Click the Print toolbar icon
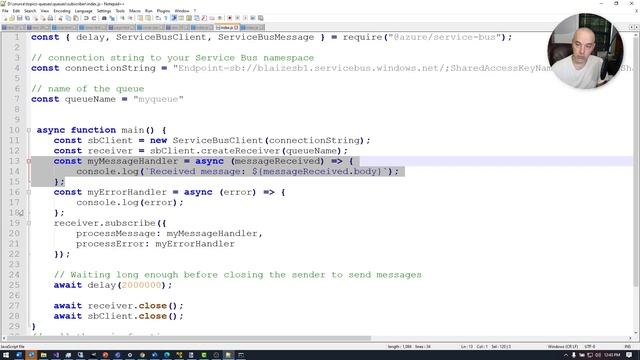 [x=50, y=18]
